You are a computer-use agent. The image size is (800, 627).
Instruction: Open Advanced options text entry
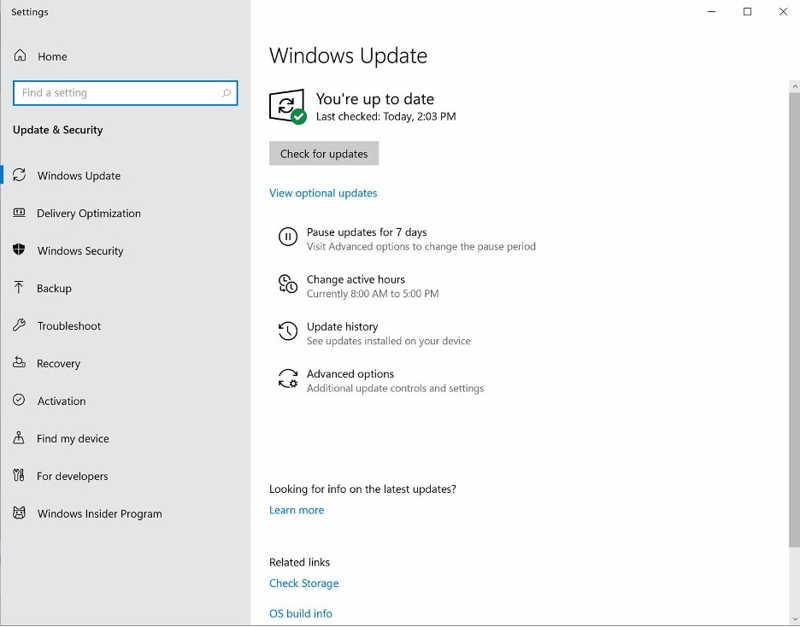coord(350,374)
